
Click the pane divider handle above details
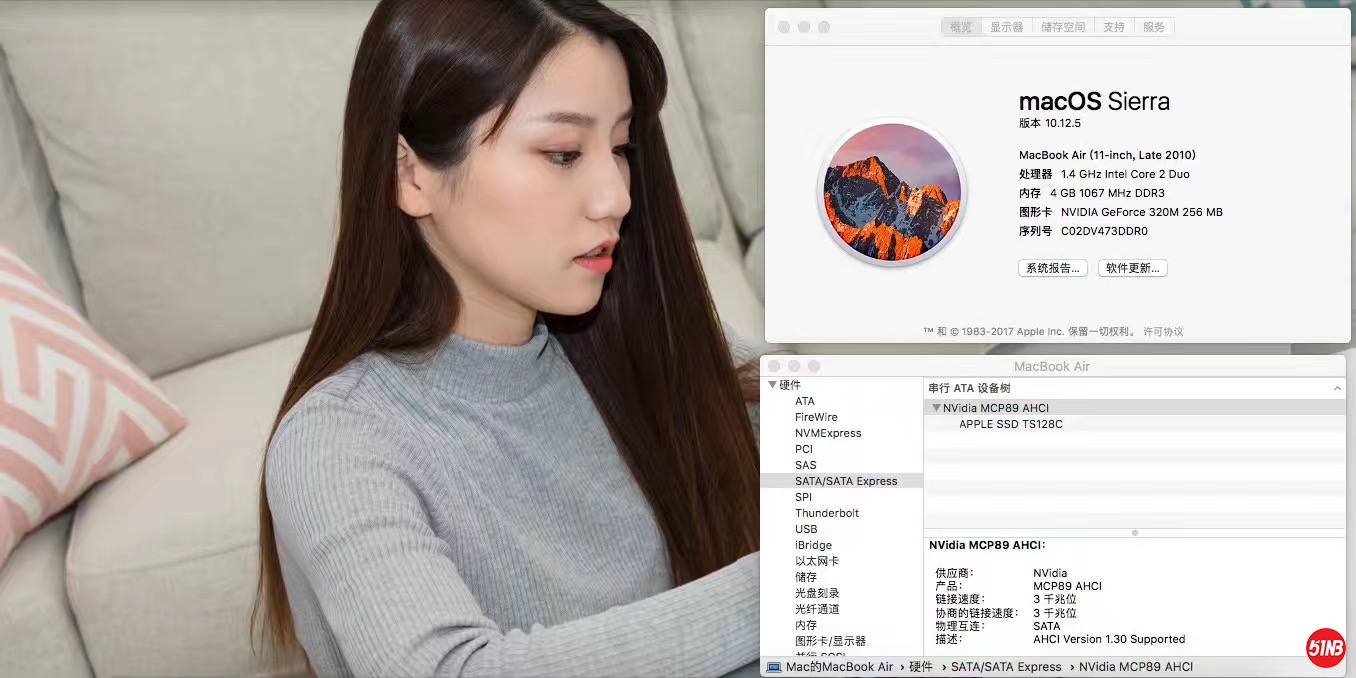pos(1134,533)
